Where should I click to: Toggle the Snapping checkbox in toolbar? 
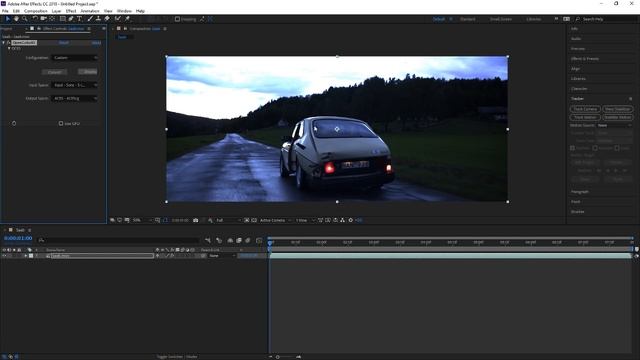[177, 19]
